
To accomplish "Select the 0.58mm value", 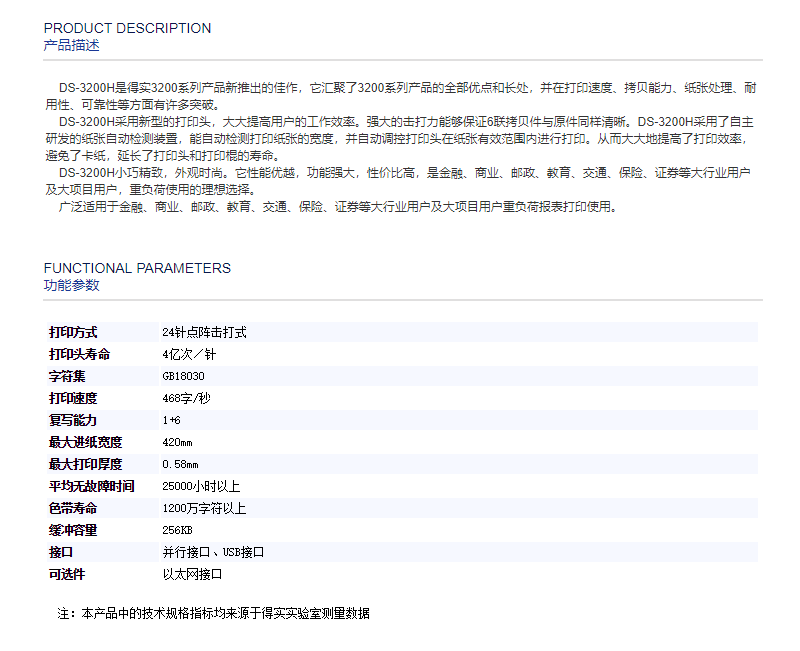I will (180, 464).
